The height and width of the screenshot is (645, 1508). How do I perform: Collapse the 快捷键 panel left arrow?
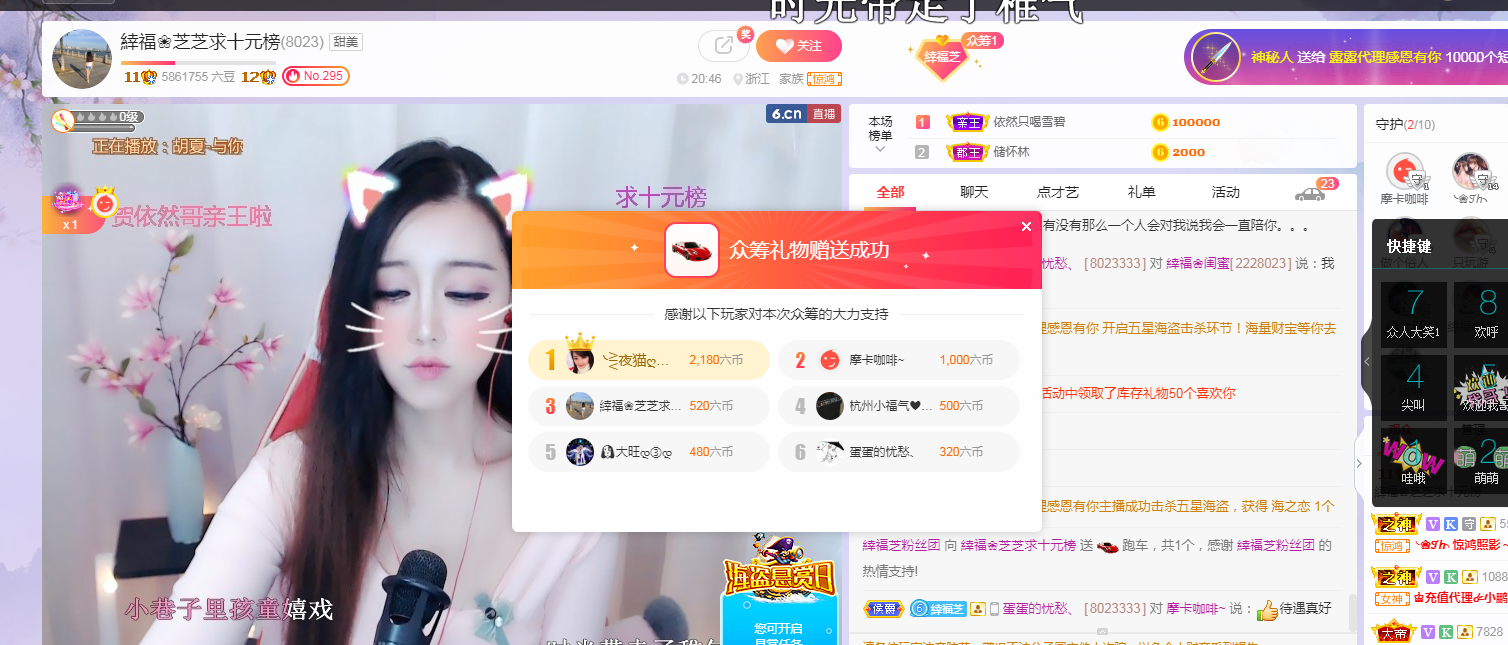point(1366,361)
